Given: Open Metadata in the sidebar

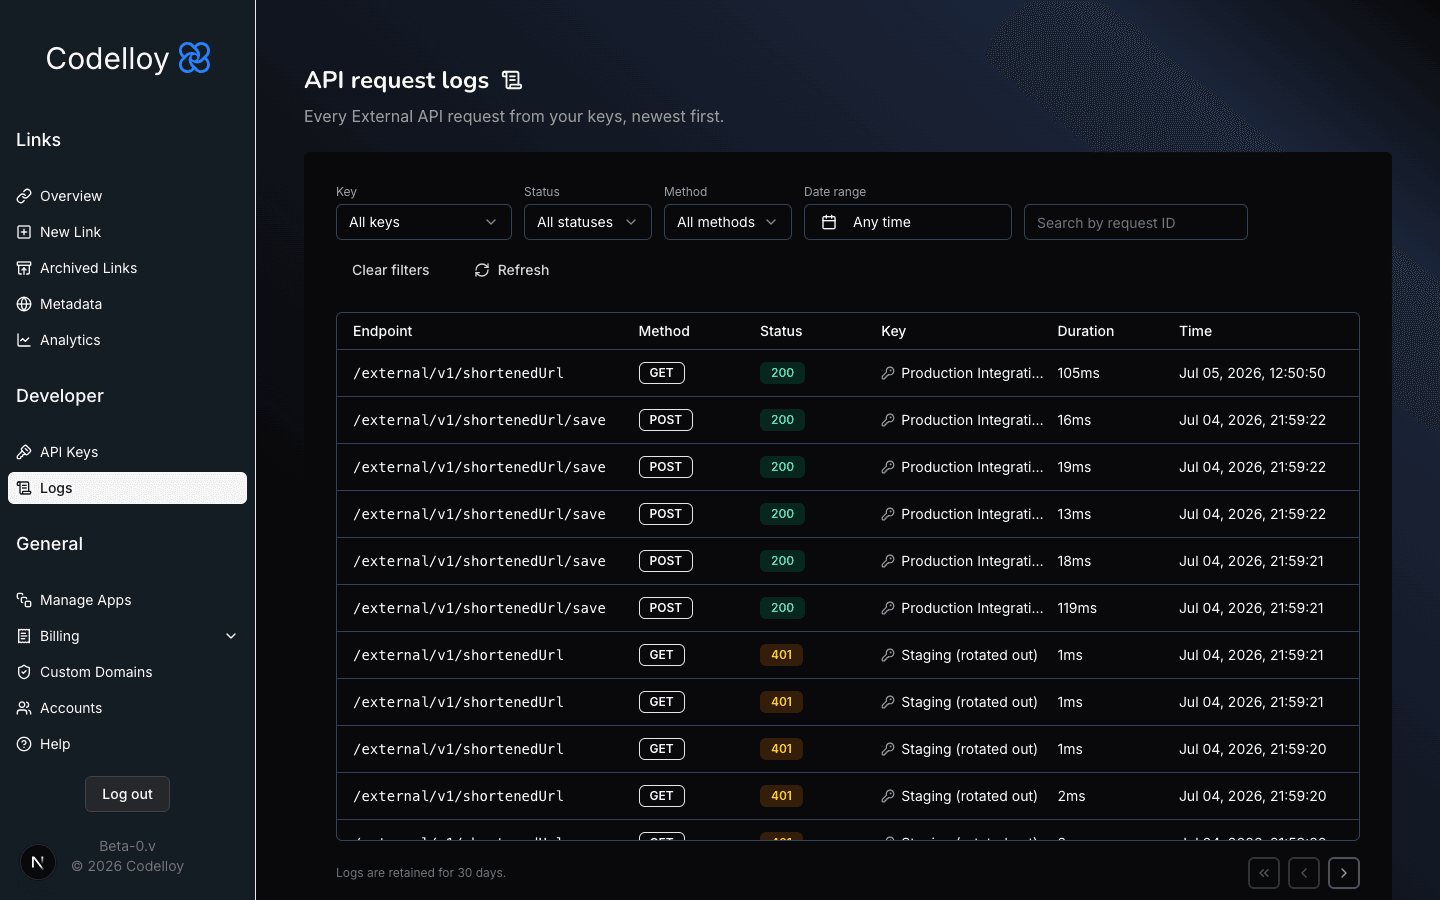Looking at the screenshot, I should pos(127,304).
